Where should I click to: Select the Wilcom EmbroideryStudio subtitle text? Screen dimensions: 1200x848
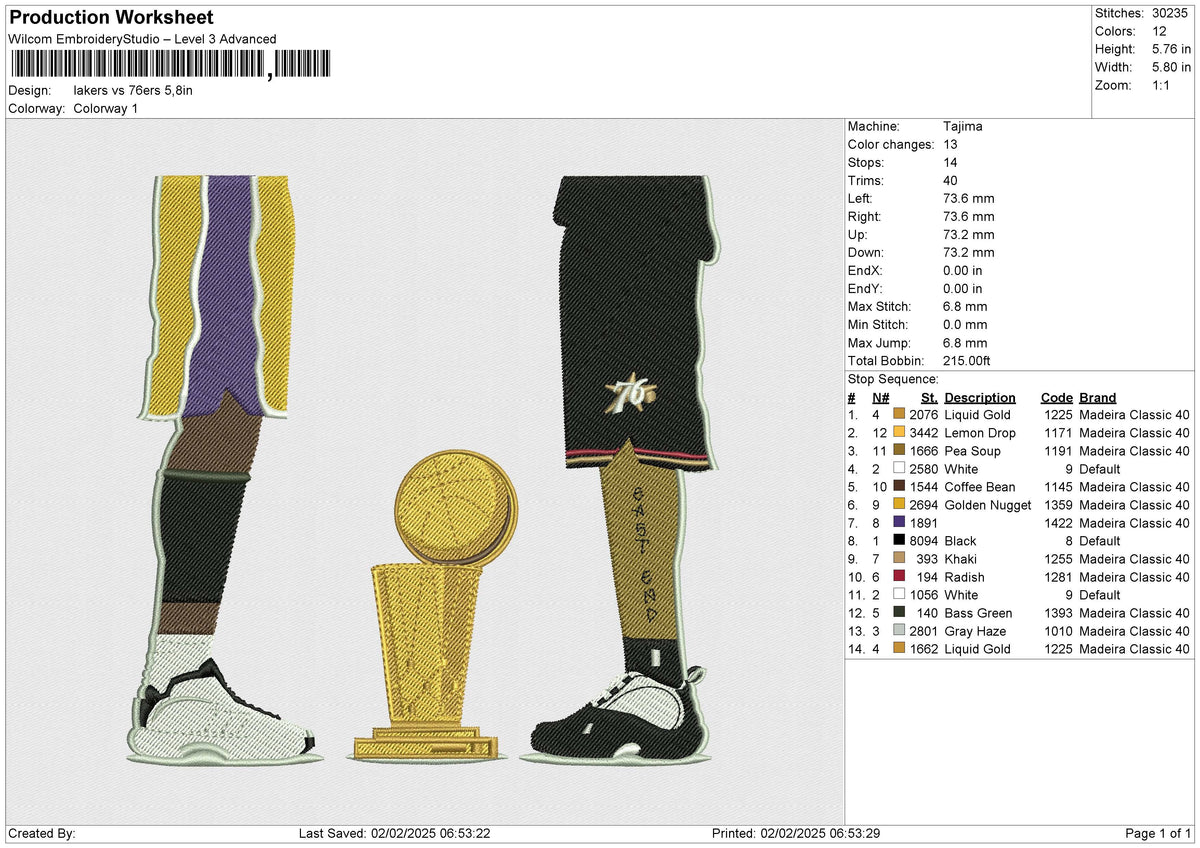pos(142,39)
